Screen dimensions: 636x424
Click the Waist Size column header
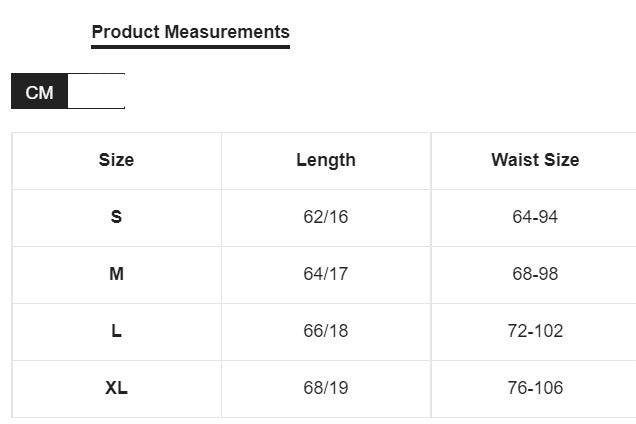pyautogui.click(x=534, y=160)
